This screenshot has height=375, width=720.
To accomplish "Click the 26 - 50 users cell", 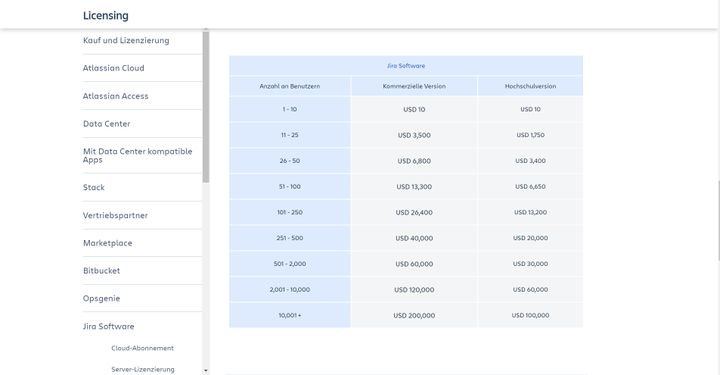I will pos(290,161).
